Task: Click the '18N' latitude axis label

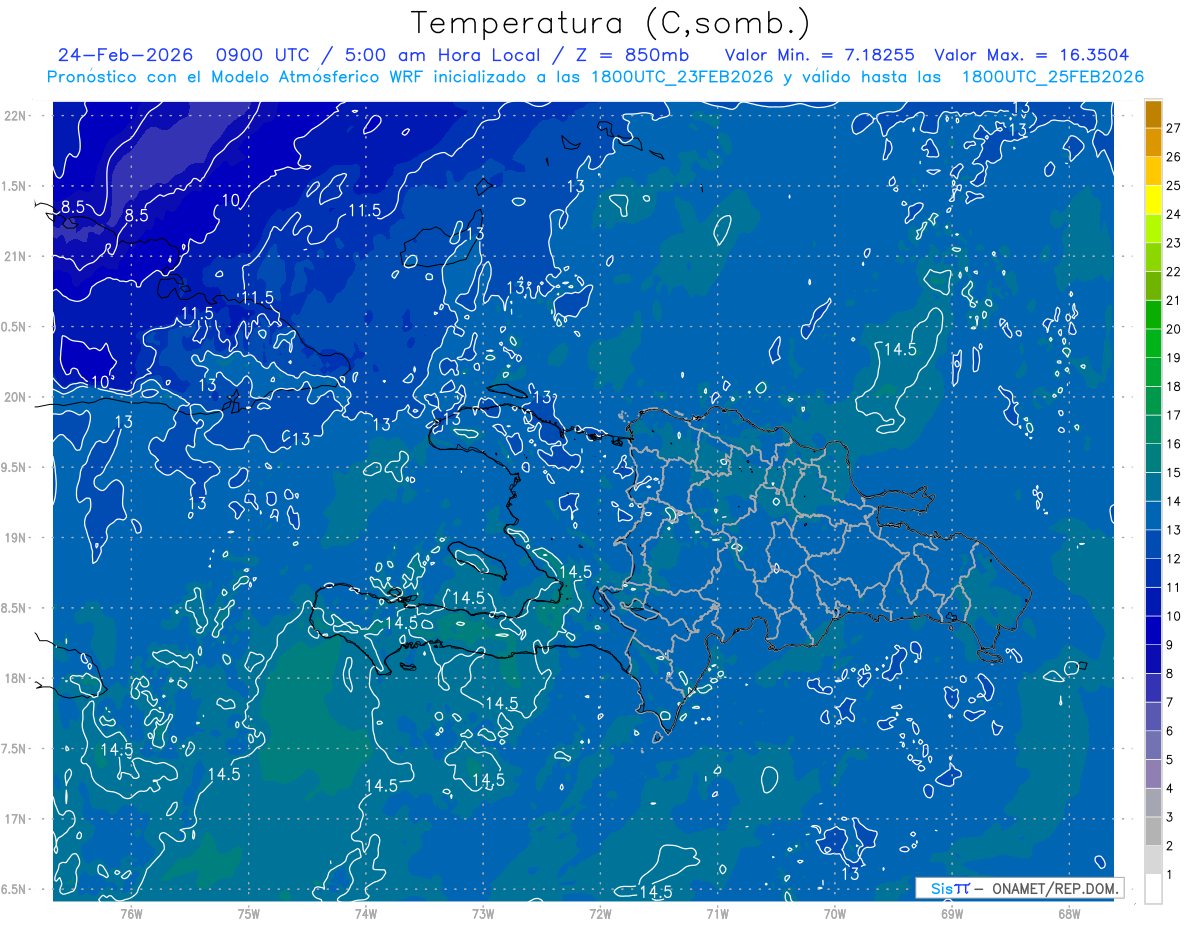Action: click(16, 678)
